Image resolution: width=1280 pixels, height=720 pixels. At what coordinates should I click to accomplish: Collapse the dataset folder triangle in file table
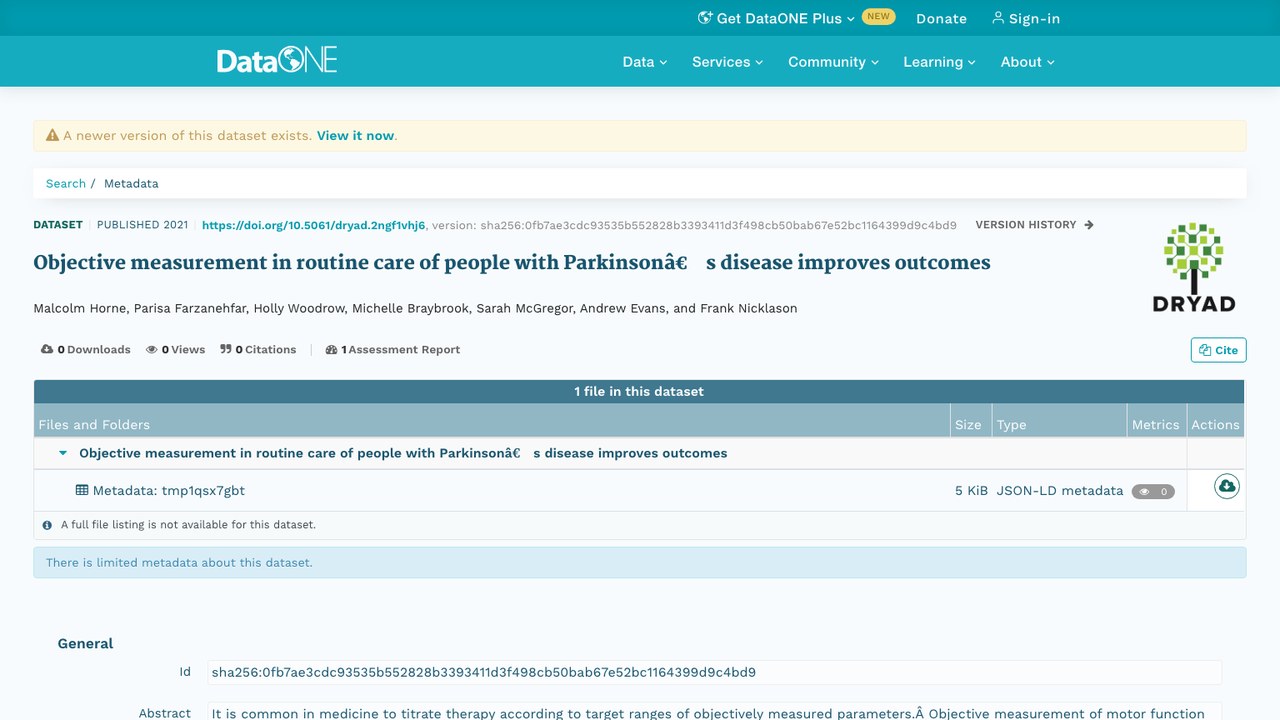coord(63,453)
